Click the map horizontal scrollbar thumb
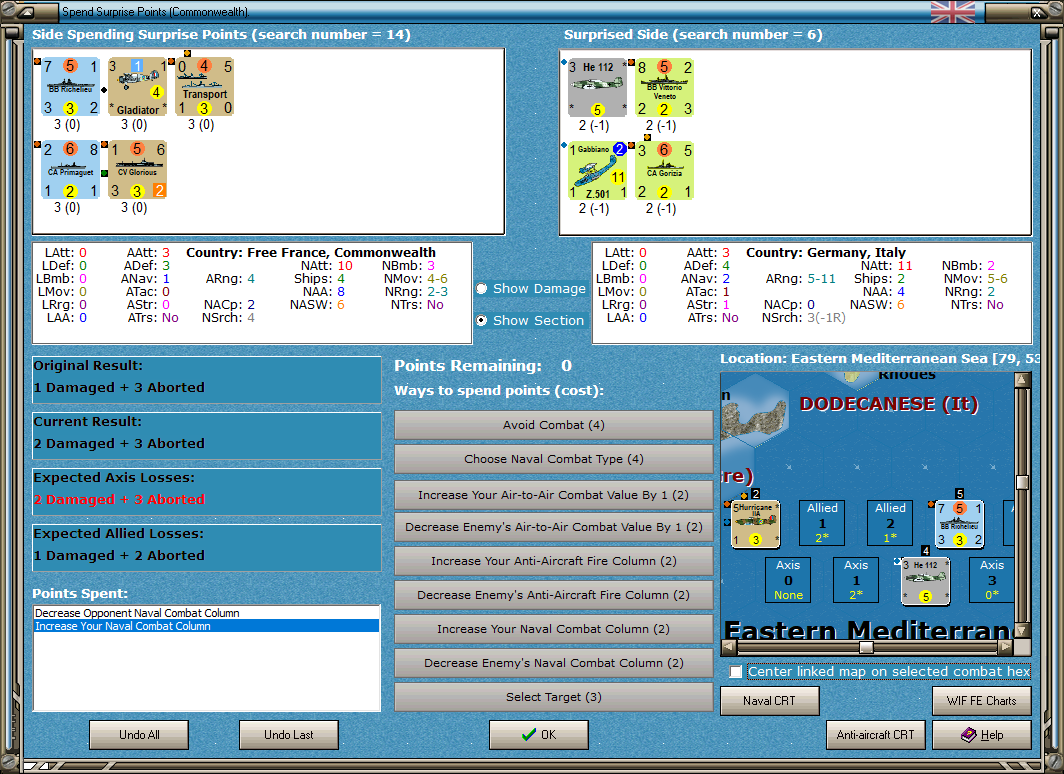The height and width of the screenshot is (774, 1064). tap(866, 647)
